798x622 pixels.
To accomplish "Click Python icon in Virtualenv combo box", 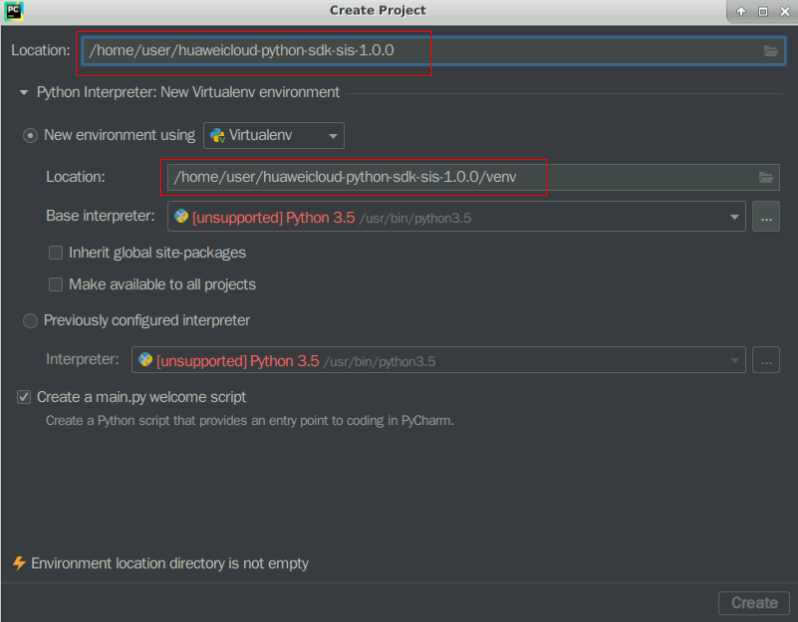I will pos(217,135).
